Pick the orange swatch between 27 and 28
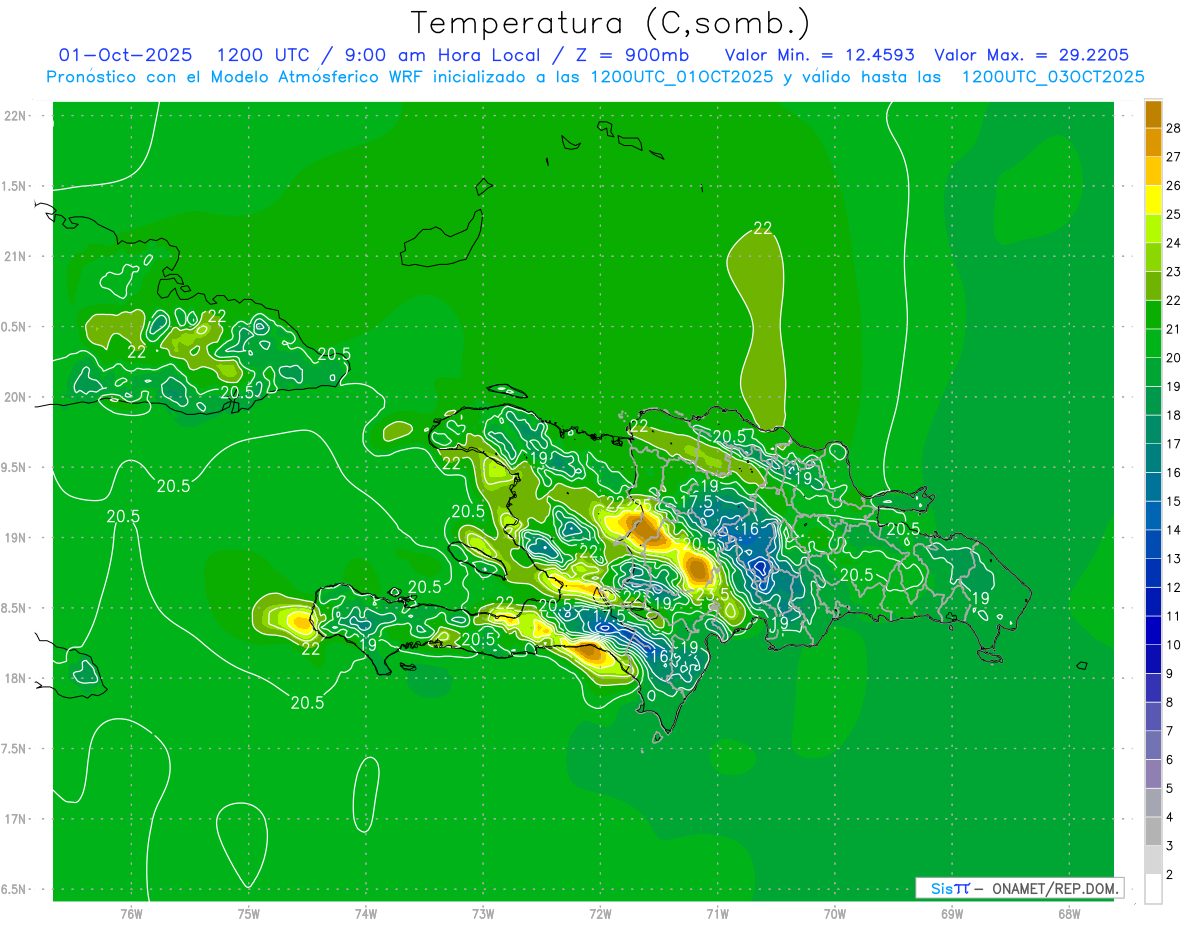This screenshot has height=927, width=1200. 1153,143
